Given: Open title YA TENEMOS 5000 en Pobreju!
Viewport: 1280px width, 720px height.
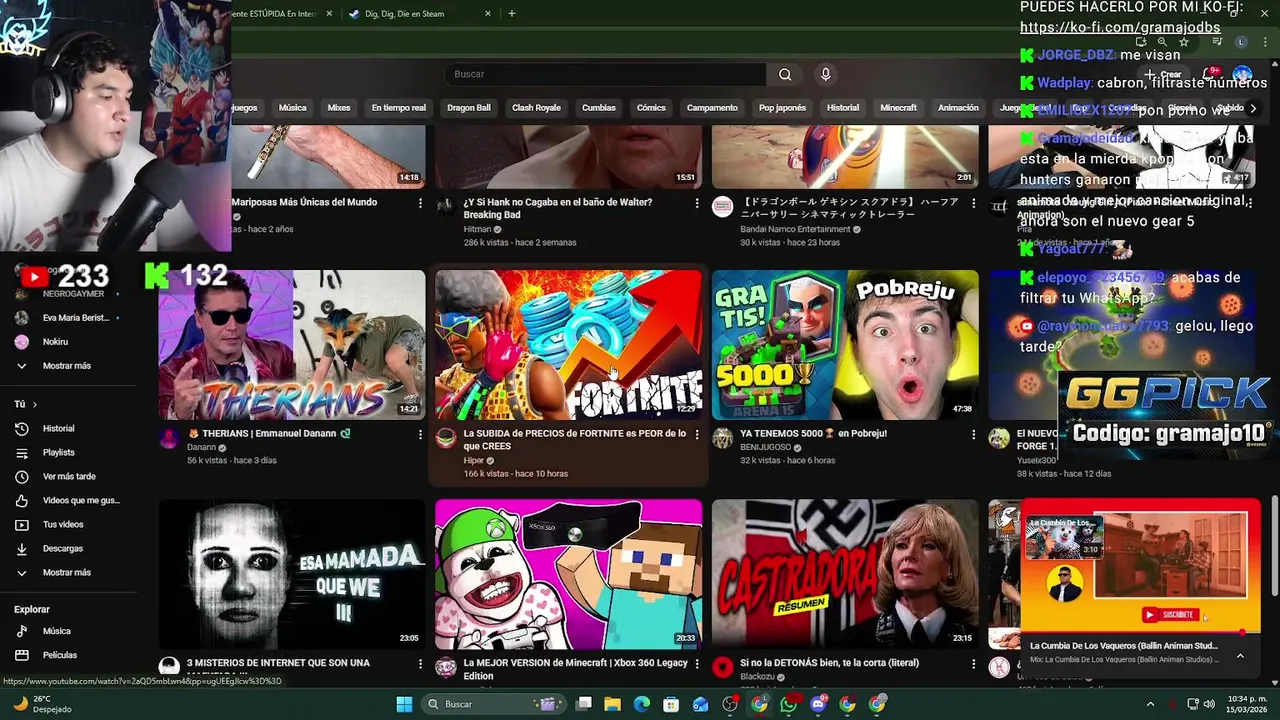Looking at the screenshot, I should tap(813, 434).
